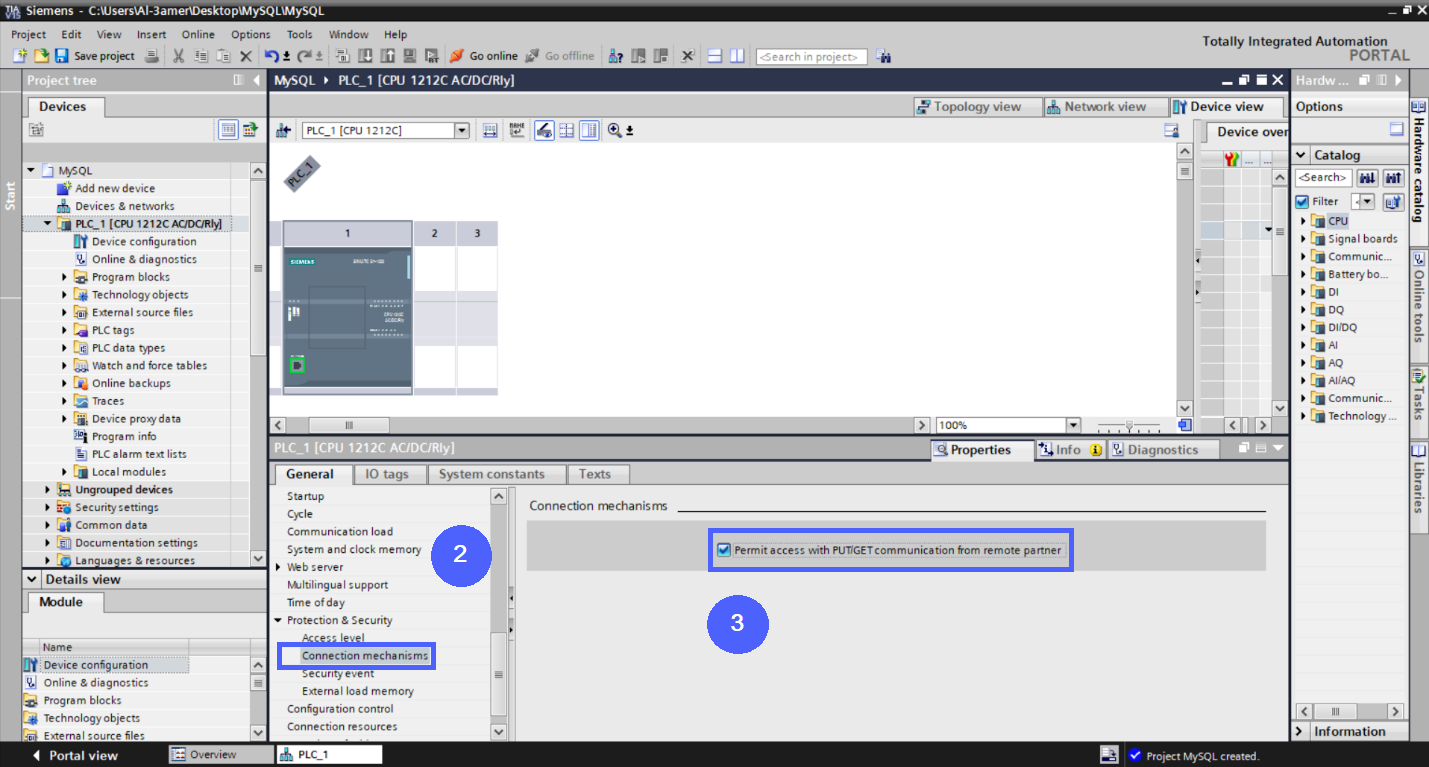Select Online & diagnostics in project tree

click(x=144, y=259)
